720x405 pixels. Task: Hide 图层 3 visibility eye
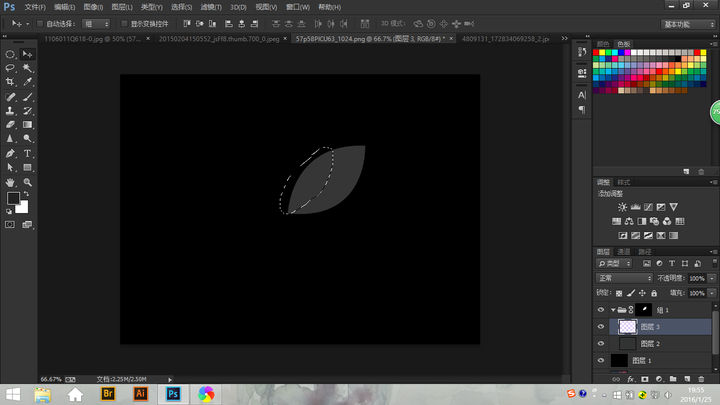(x=601, y=326)
